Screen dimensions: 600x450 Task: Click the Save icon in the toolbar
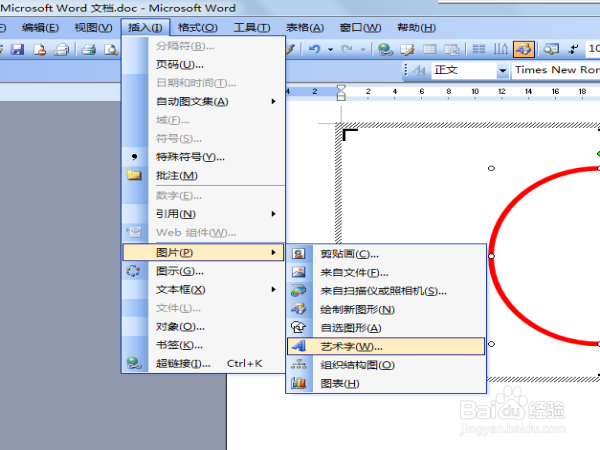pos(17,49)
